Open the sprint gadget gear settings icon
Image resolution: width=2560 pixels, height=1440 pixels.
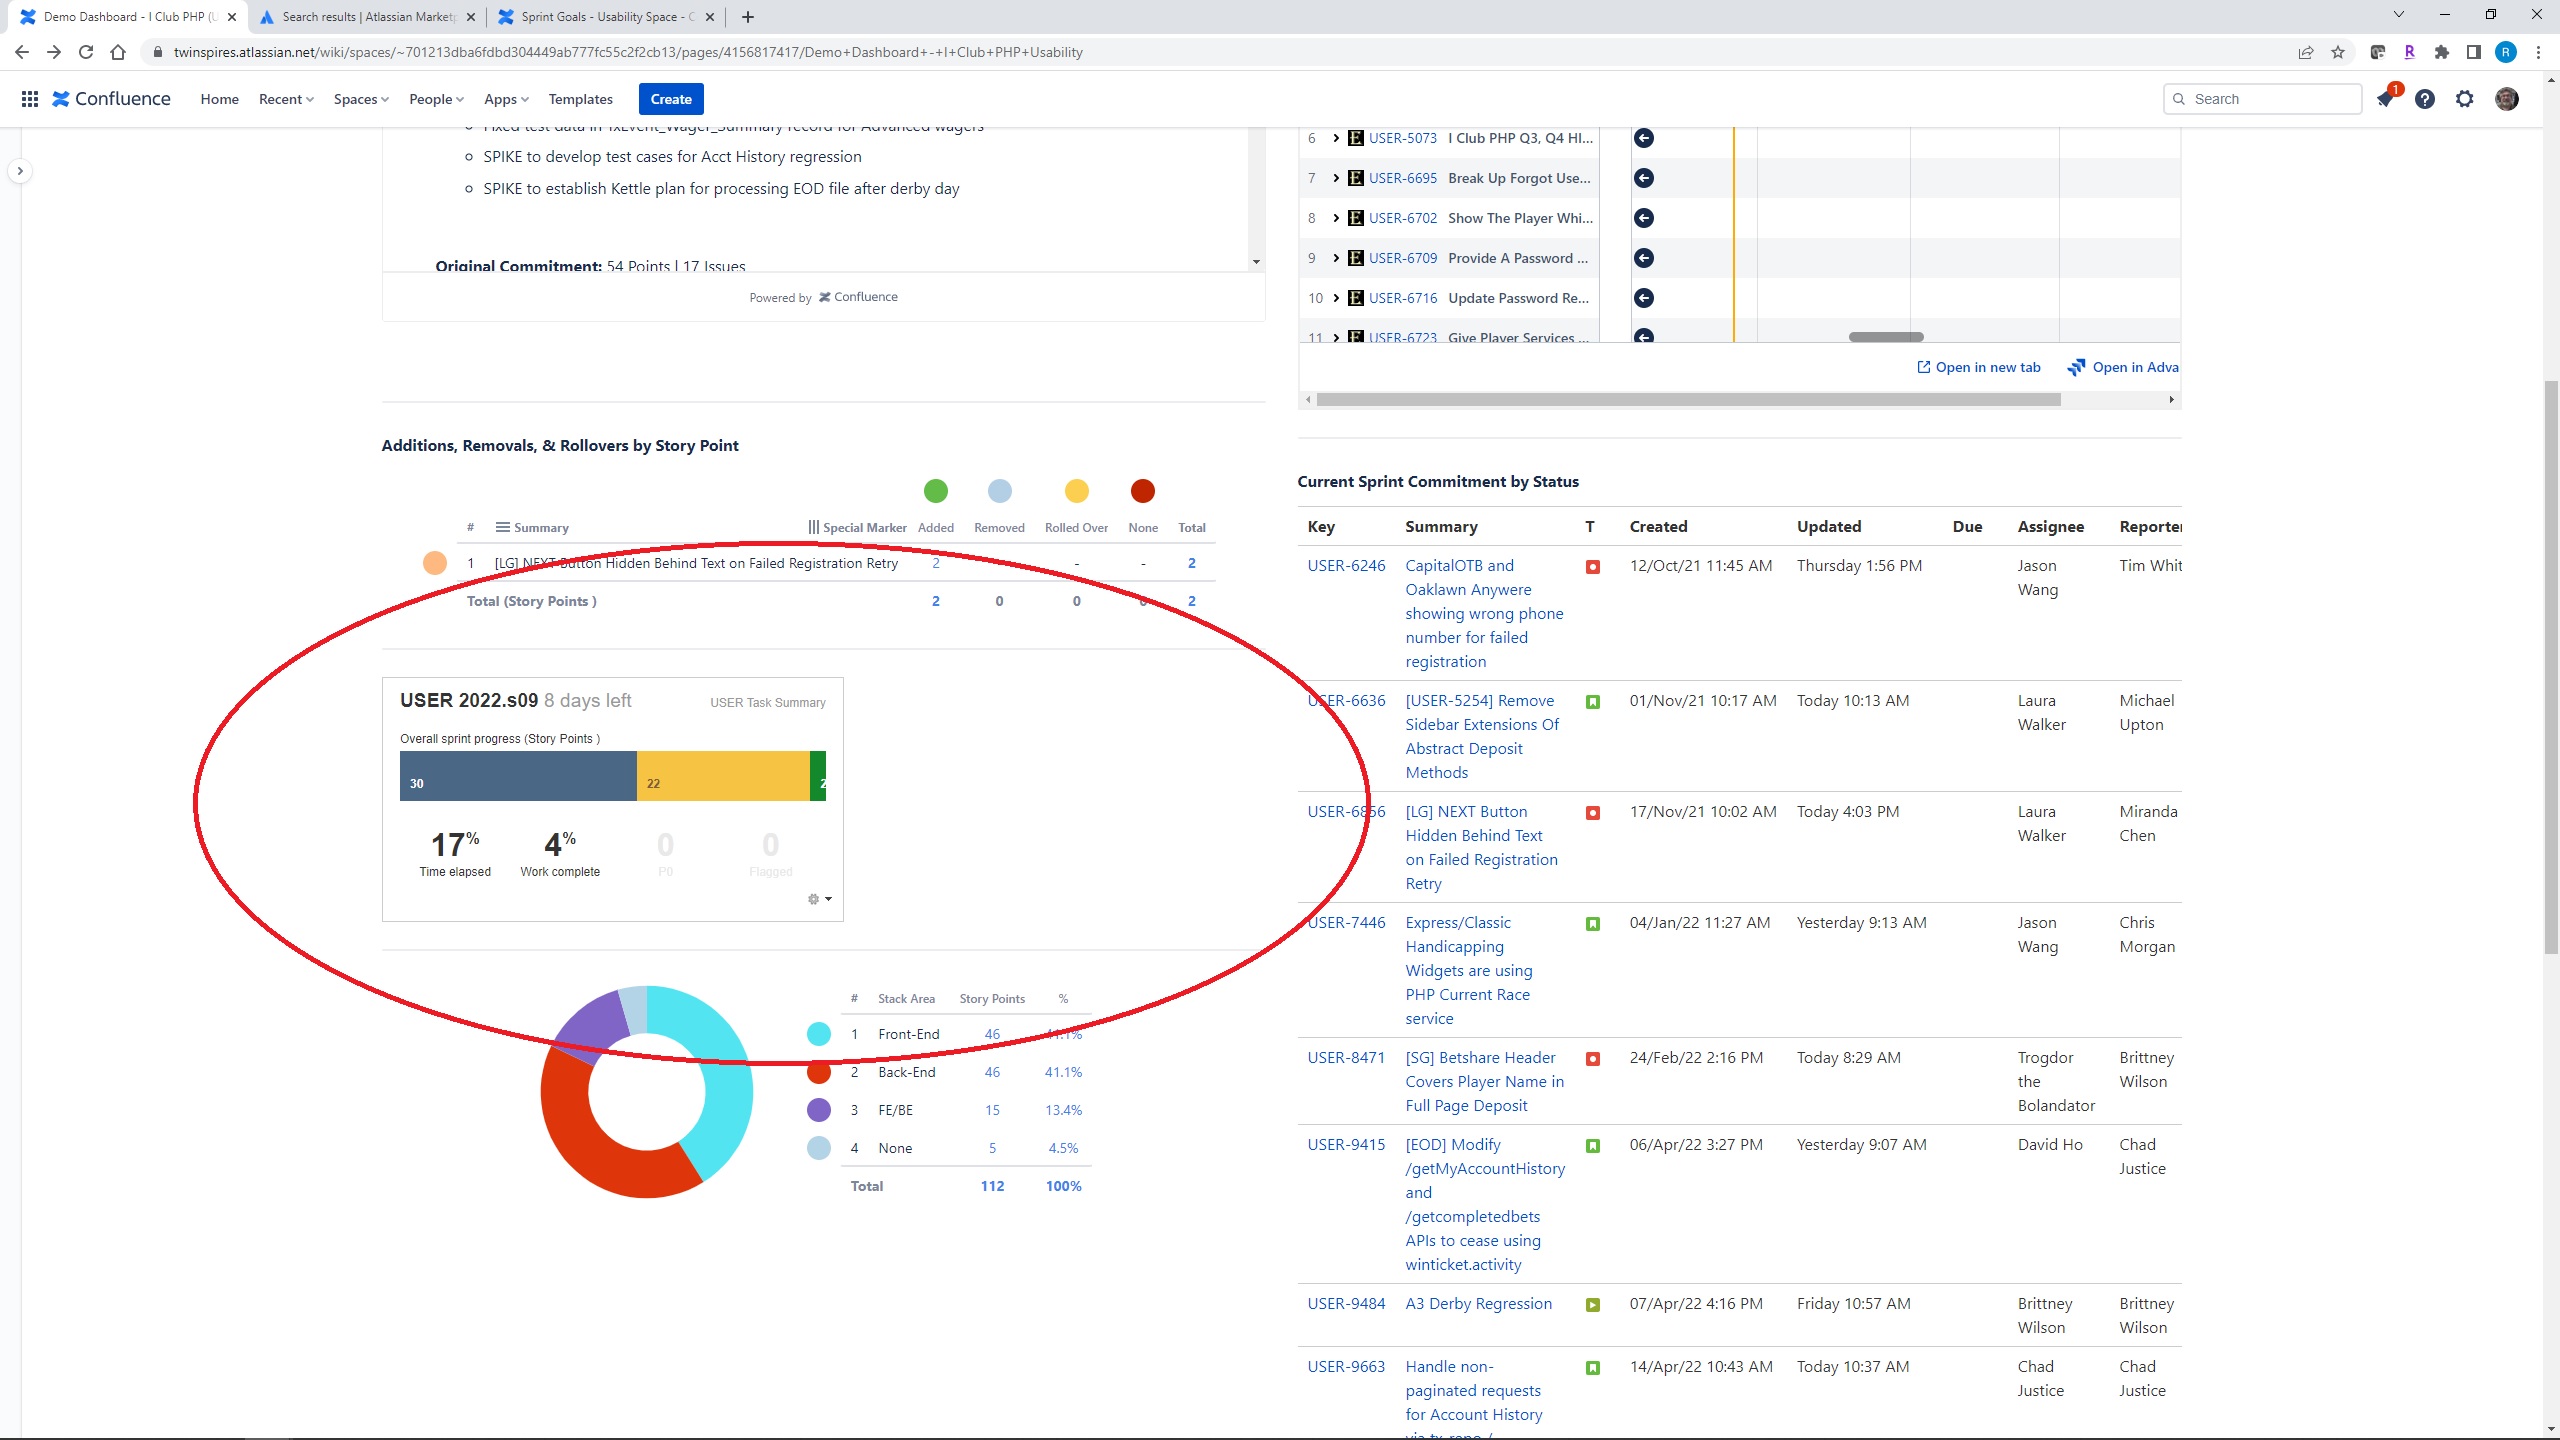click(819, 899)
